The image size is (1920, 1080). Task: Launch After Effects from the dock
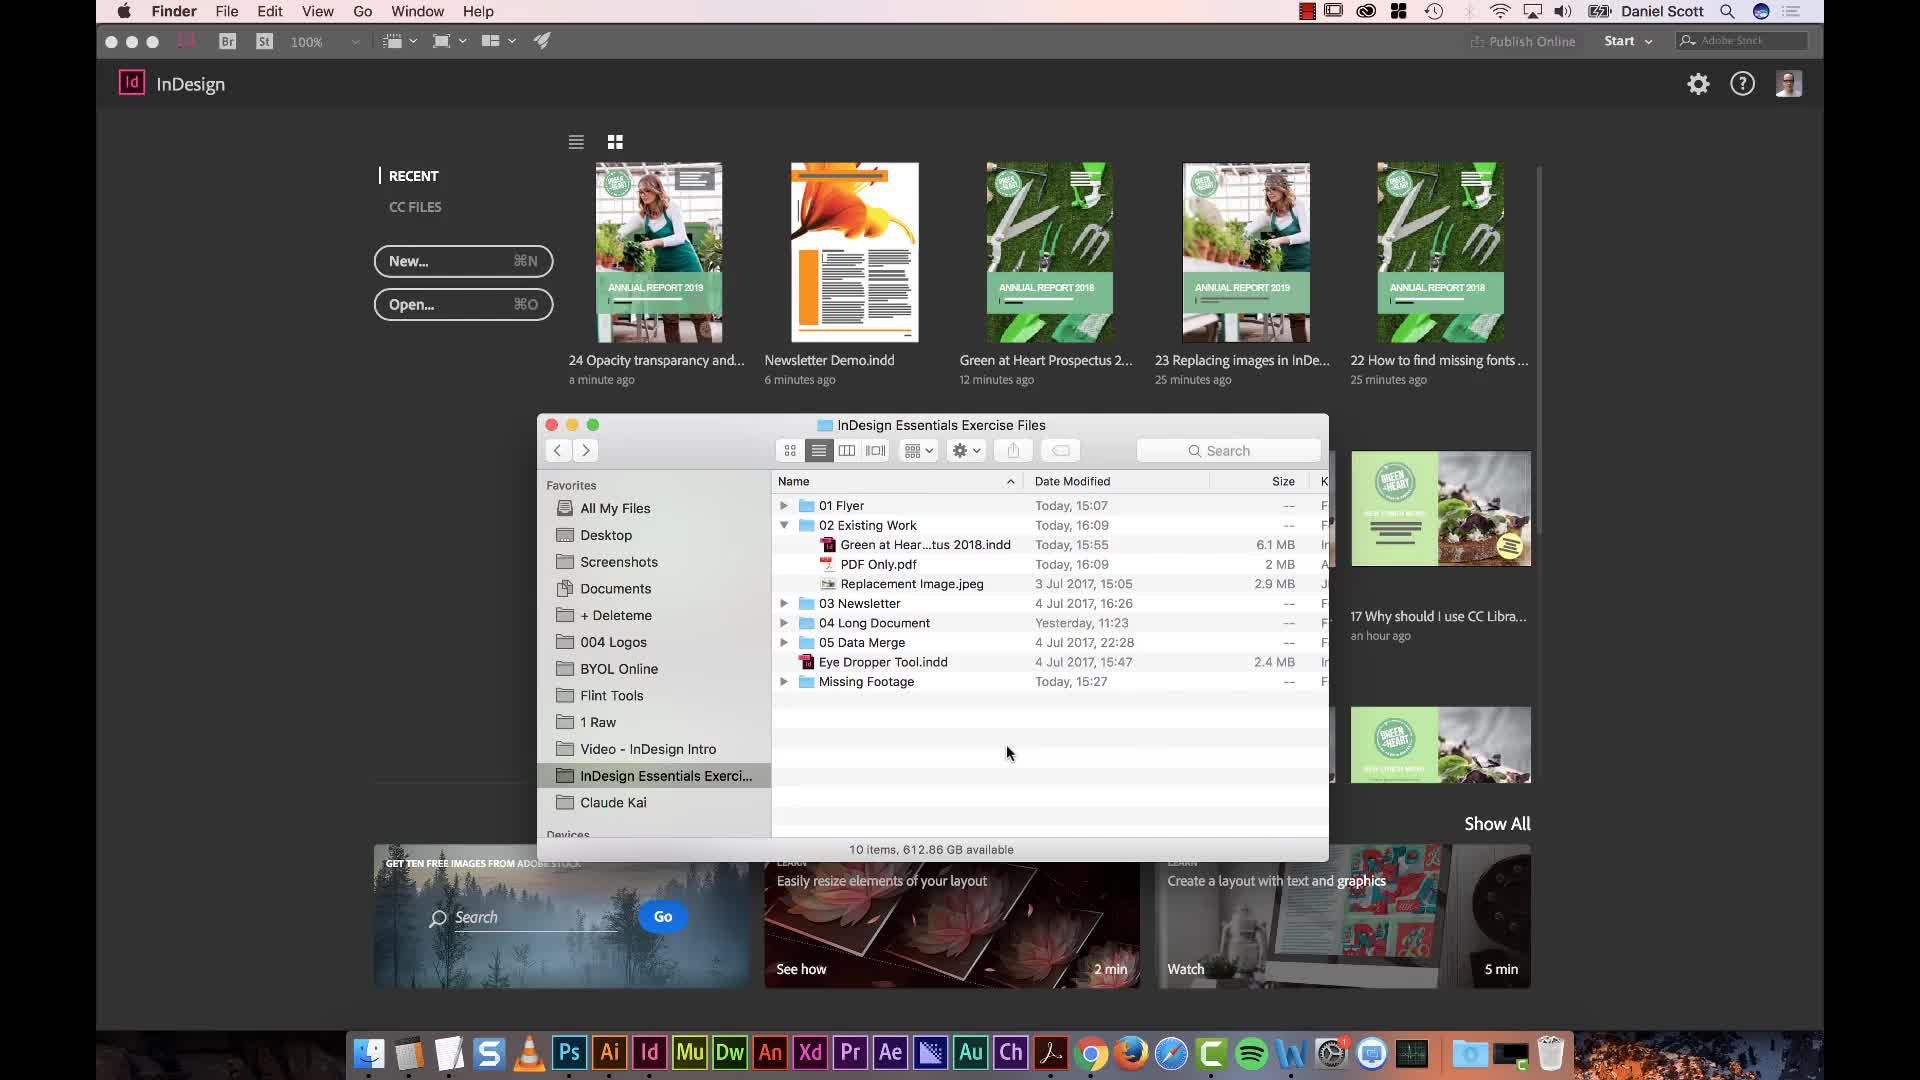point(890,1053)
